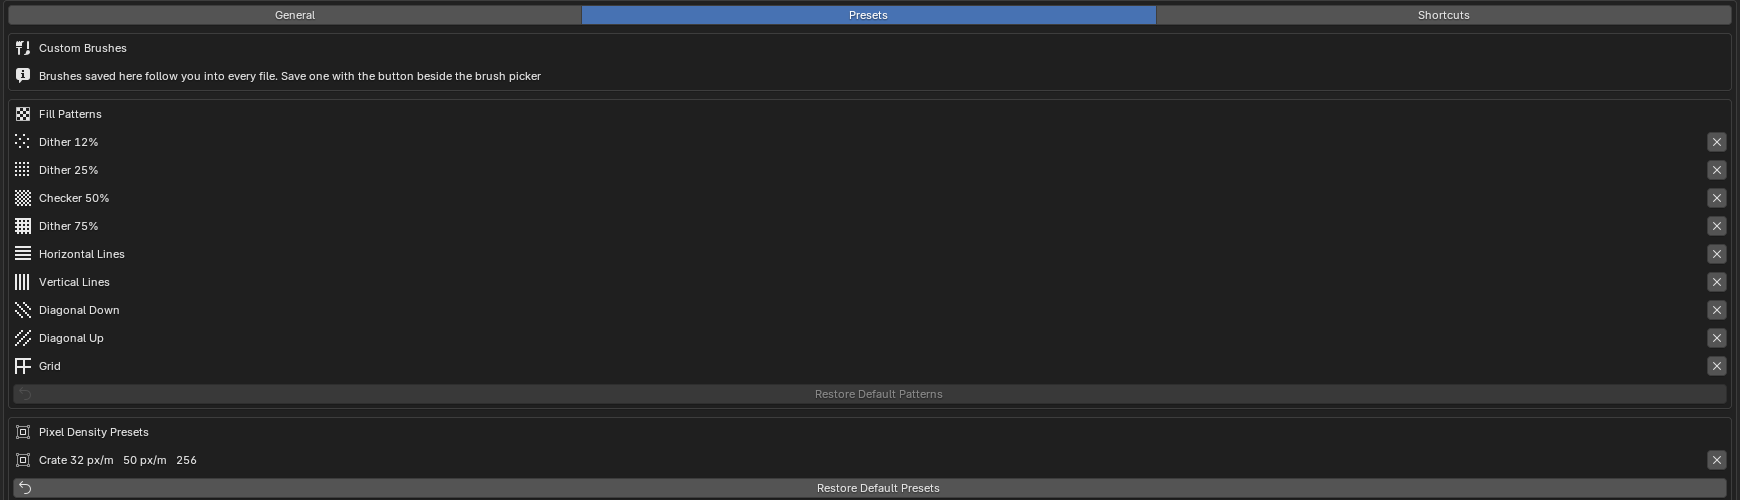Delete the Checker 50% pattern
This screenshot has height=500, width=1740.
[x=1717, y=198]
